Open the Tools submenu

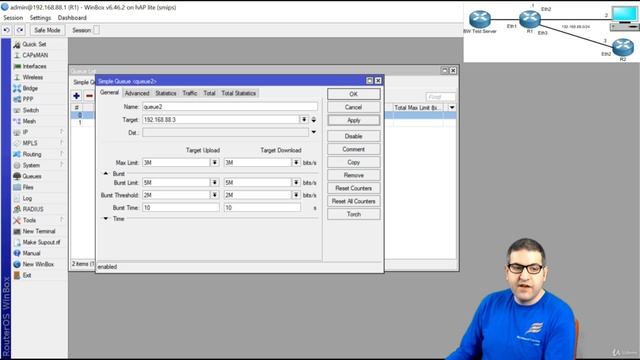pos(29,220)
